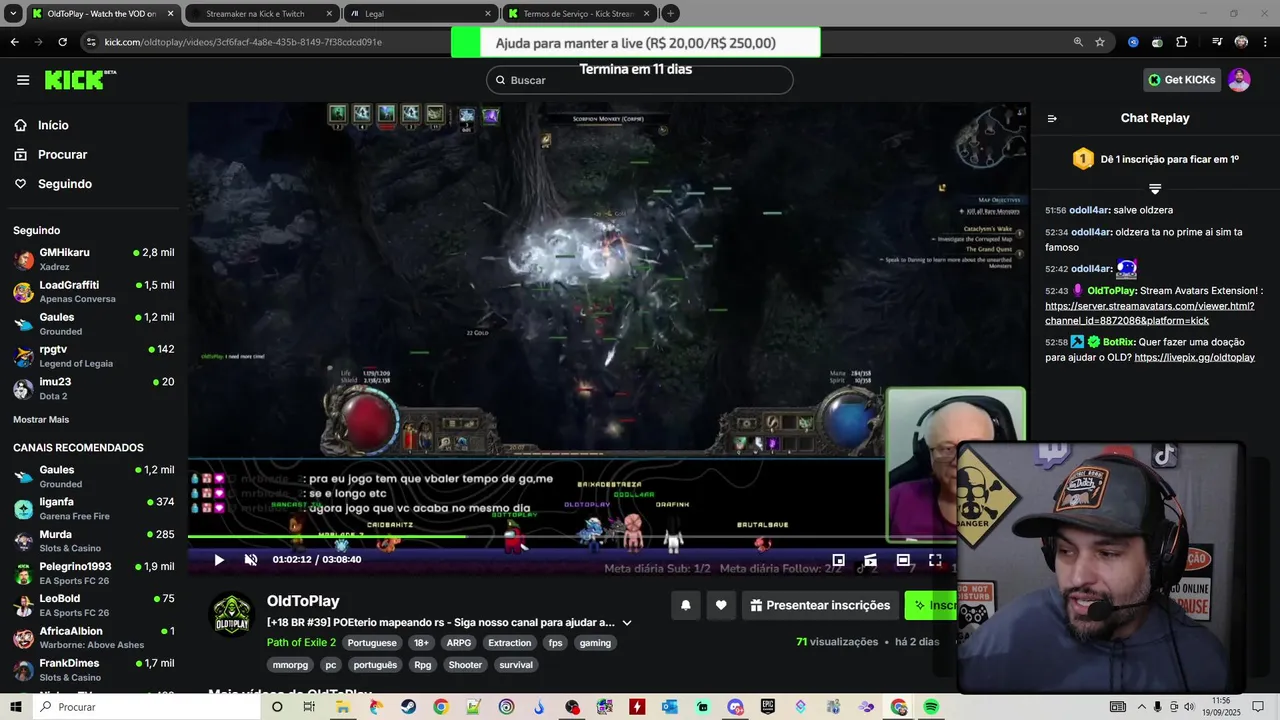Toggle theater mode on the player
Image resolution: width=1280 pixels, height=720 pixels.
coord(903,560)
